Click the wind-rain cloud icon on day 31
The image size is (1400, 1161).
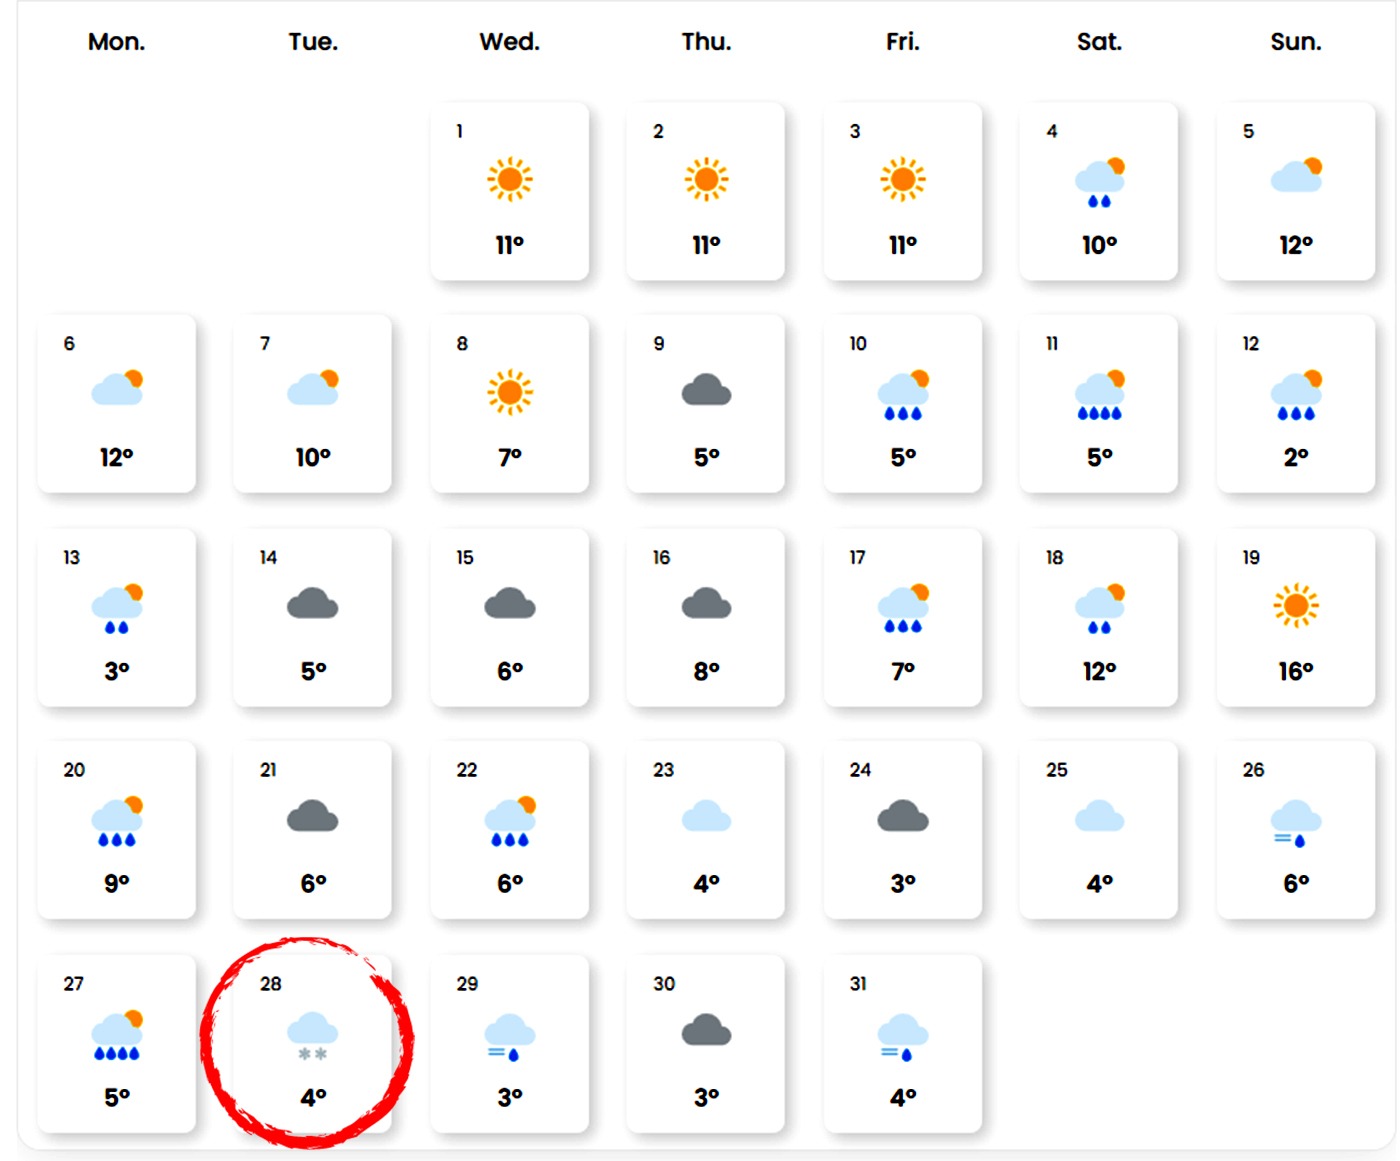pos(902,1036)
